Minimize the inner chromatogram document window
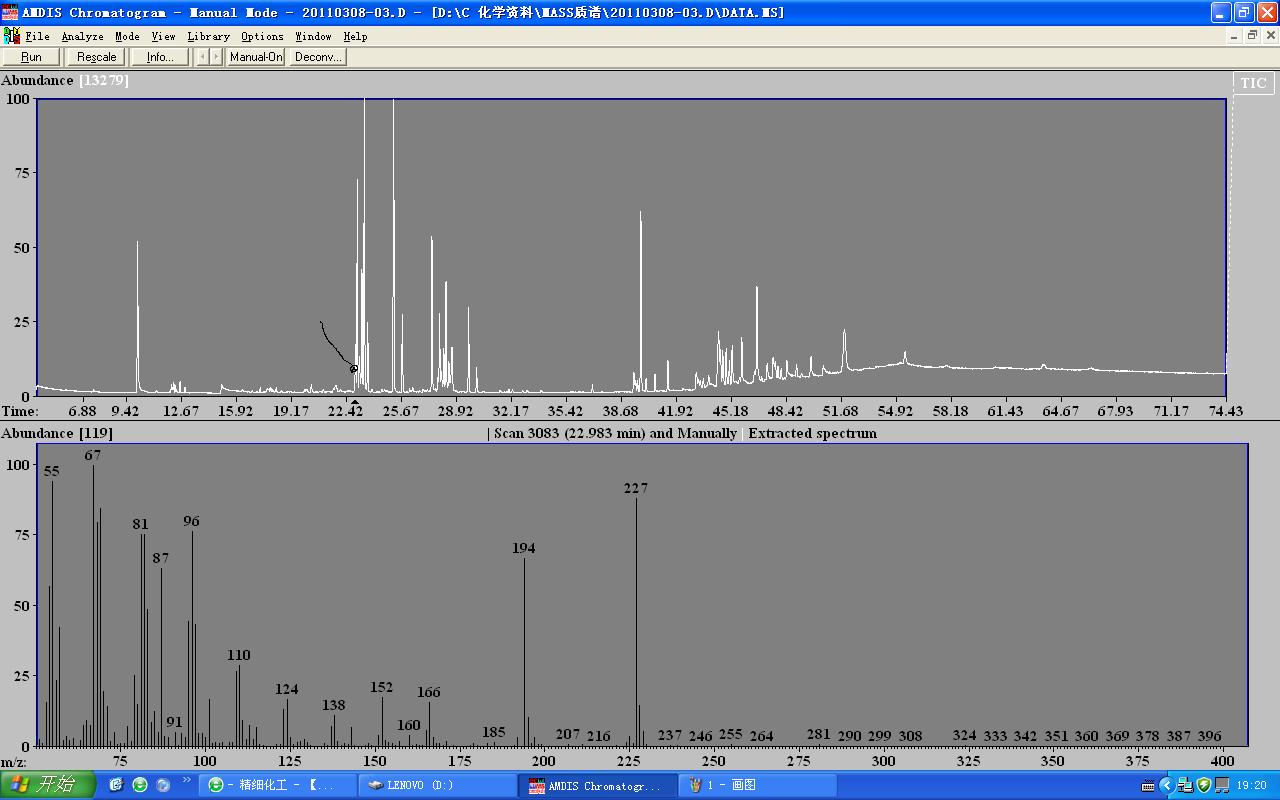1280x800 pixels. point(1234,35)
